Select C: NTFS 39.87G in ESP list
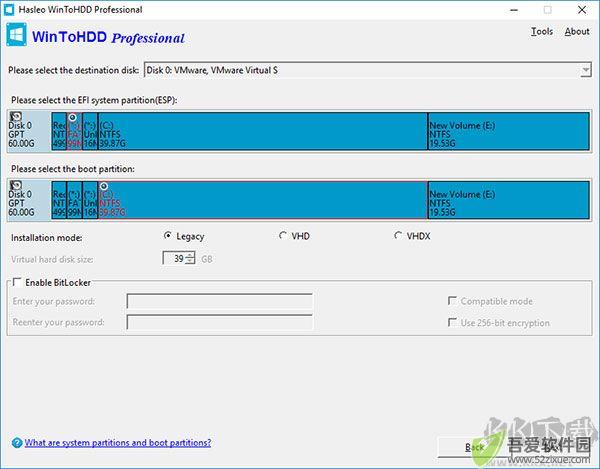Screen dimensions: 600x469 pos(262,131)
